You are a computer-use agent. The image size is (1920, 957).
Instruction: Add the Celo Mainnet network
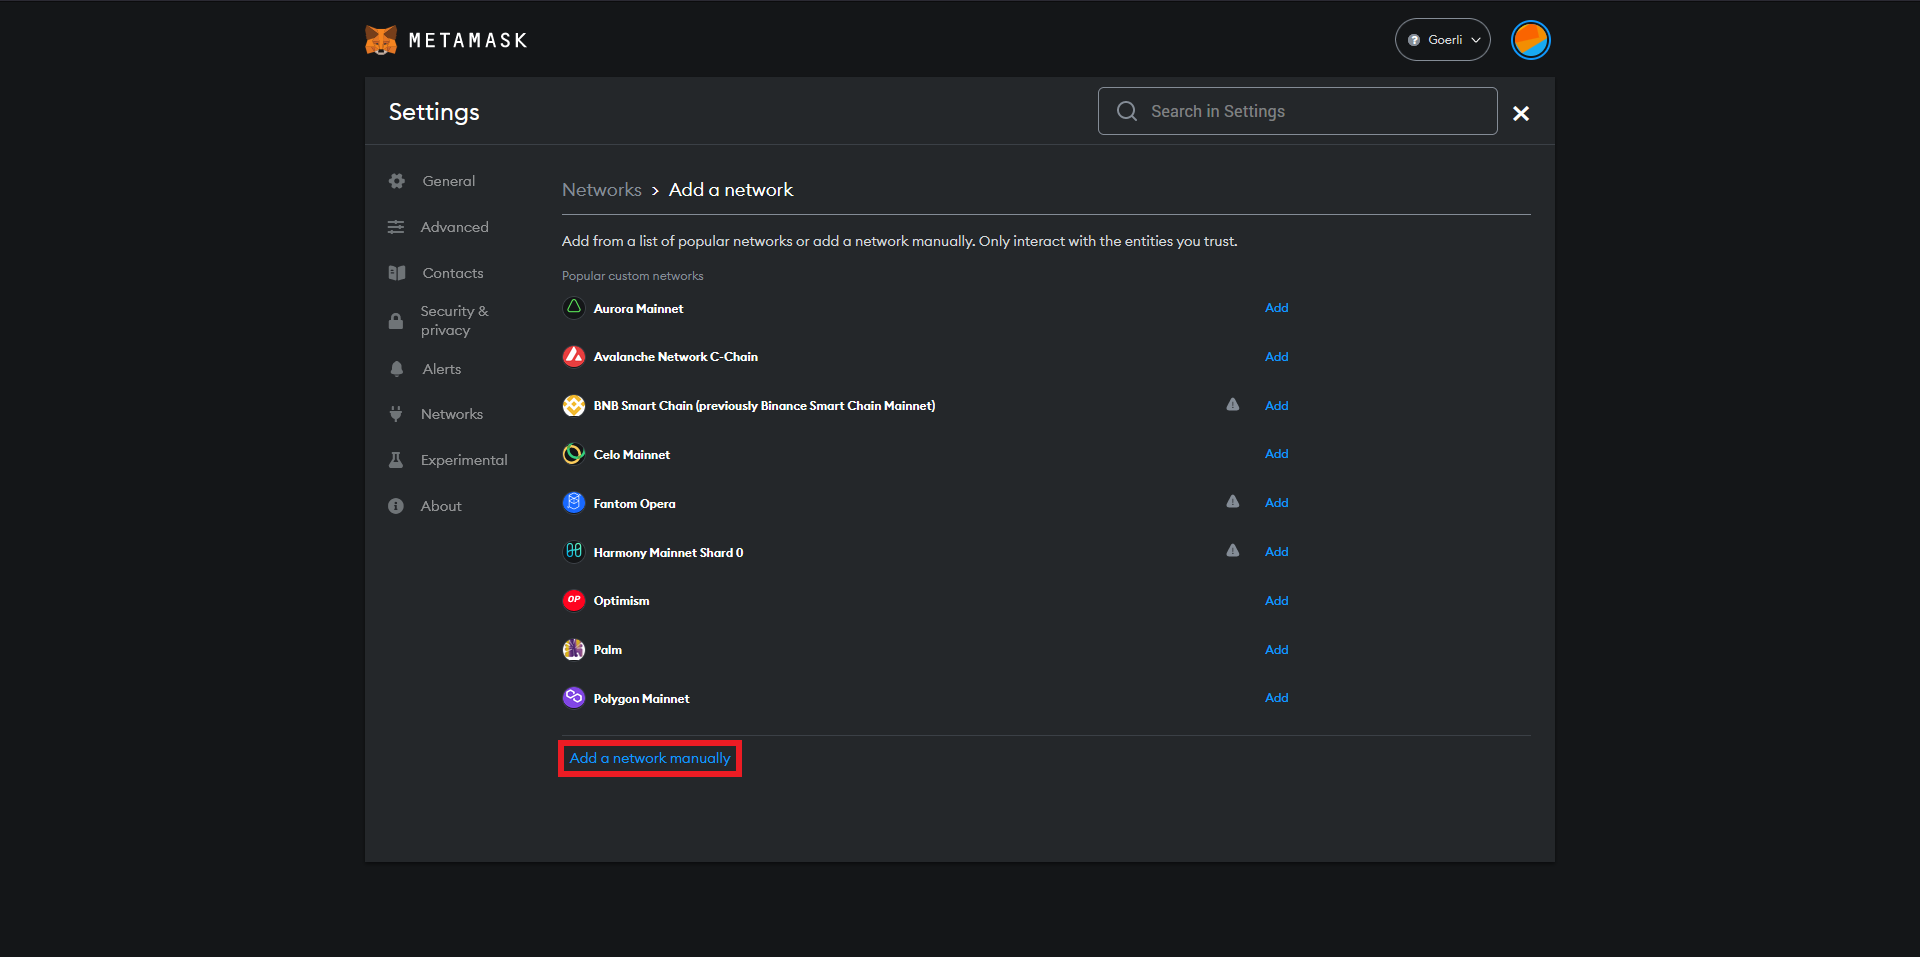click(1276, 454)
